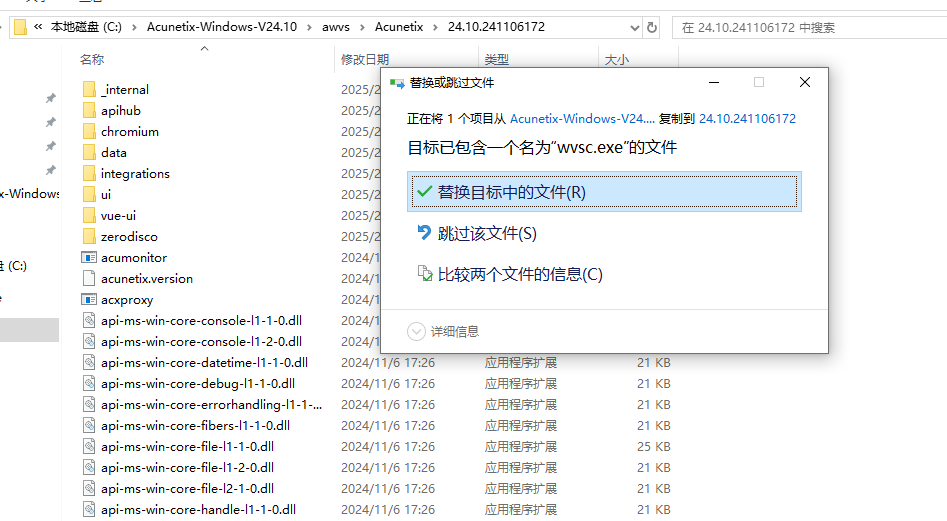947x521 pixels.
Task: Select the acunetix.version file icon
Action: [89, 278]
